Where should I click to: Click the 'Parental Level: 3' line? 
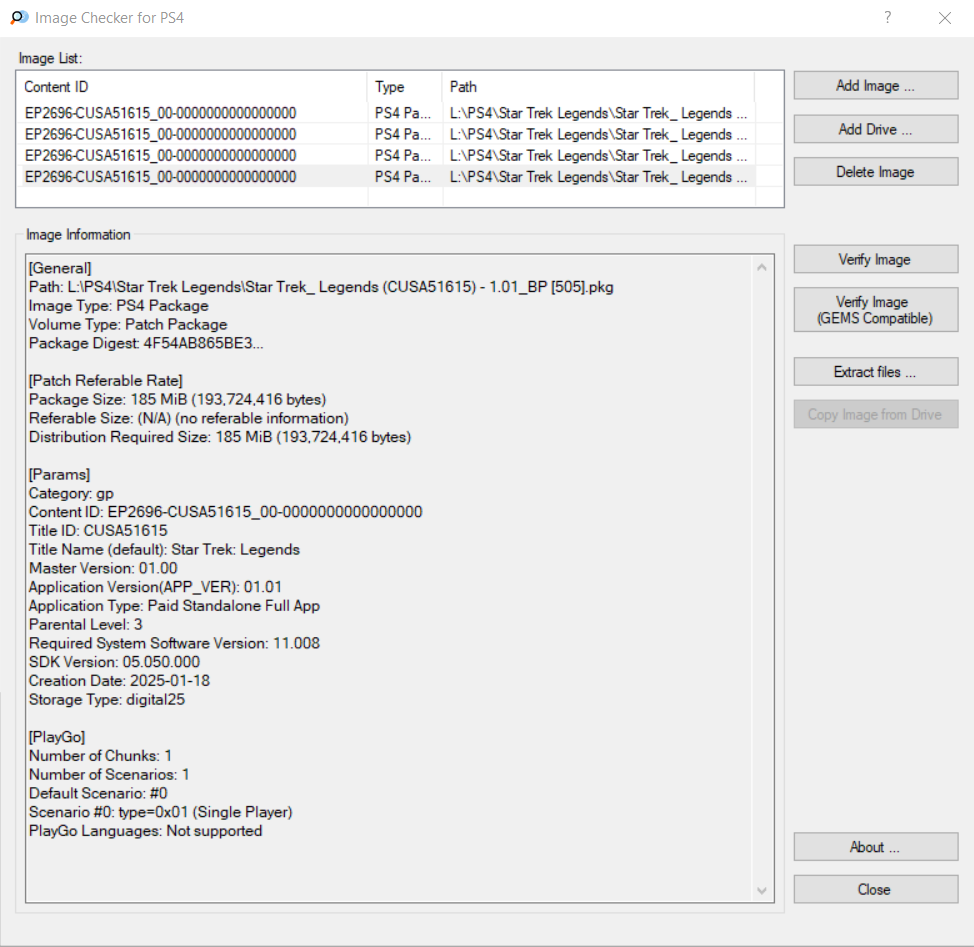pyautogui.click(x=86, y=624)
